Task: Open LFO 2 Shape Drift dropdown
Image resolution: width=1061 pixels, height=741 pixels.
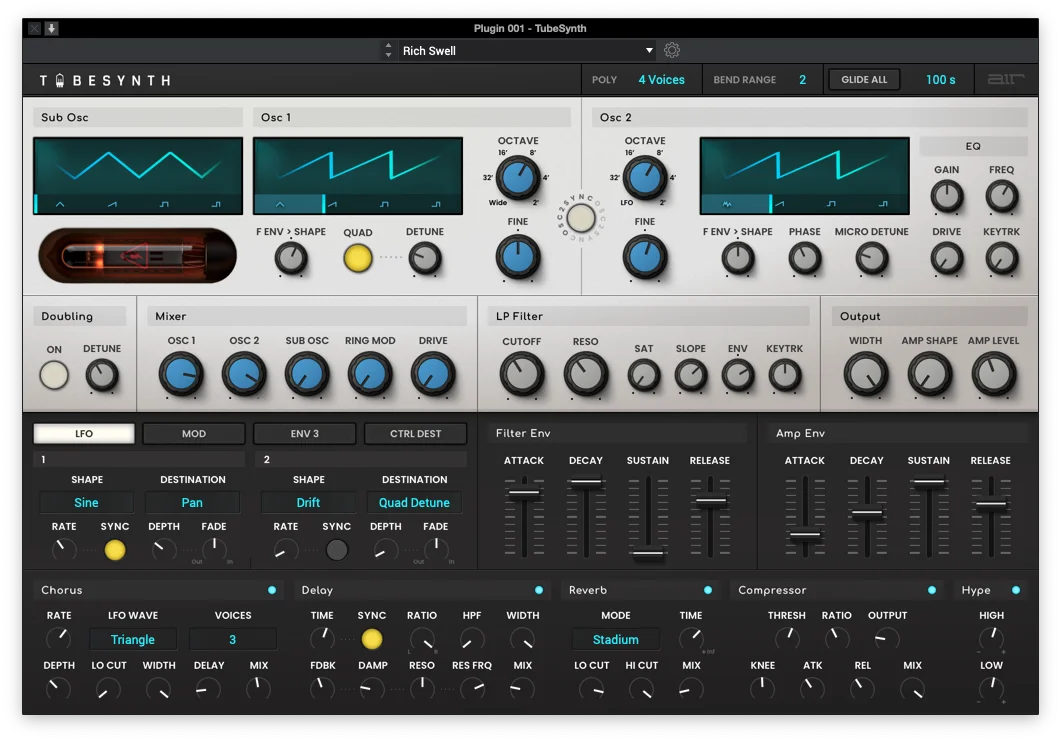Action: point(308,503)
